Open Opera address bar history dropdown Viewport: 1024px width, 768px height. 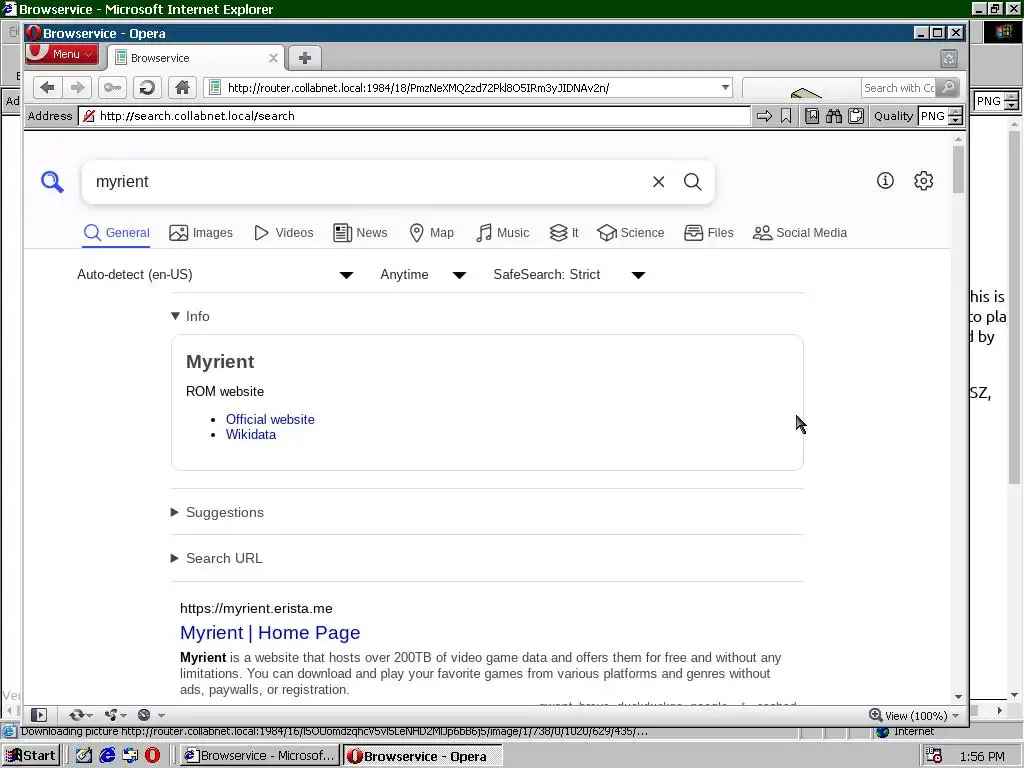pos(725,88)
